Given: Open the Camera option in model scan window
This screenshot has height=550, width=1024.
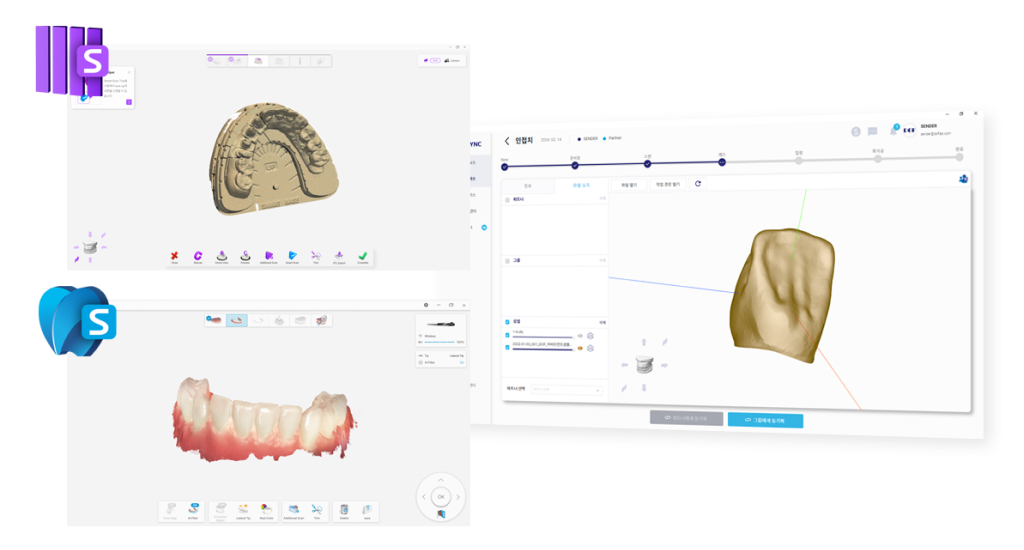Looking at the screenshot, I should [452, 61].
